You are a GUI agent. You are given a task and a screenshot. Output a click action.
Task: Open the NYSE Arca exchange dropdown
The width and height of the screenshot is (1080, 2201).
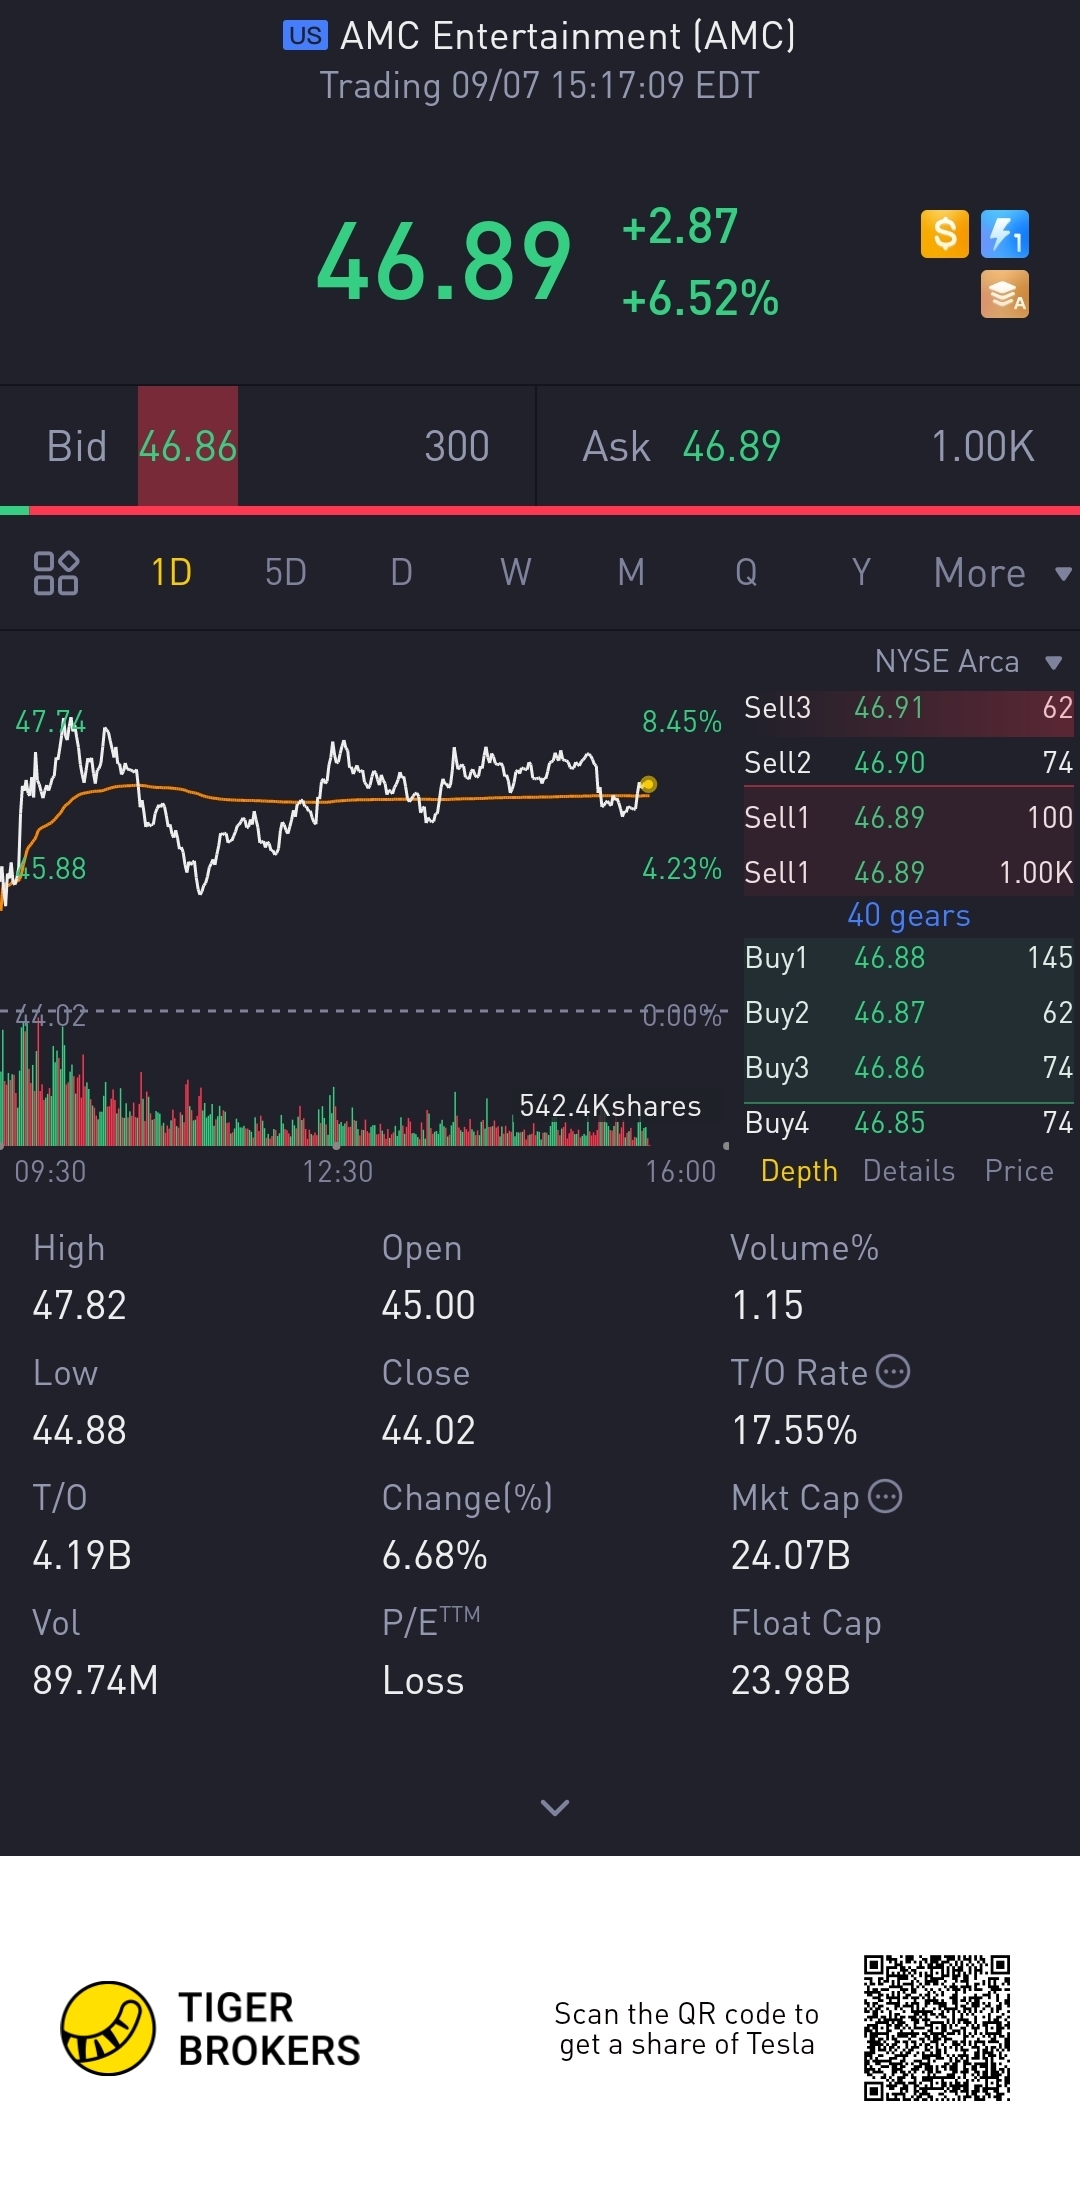pyautogui.click(x=968, y=661)
